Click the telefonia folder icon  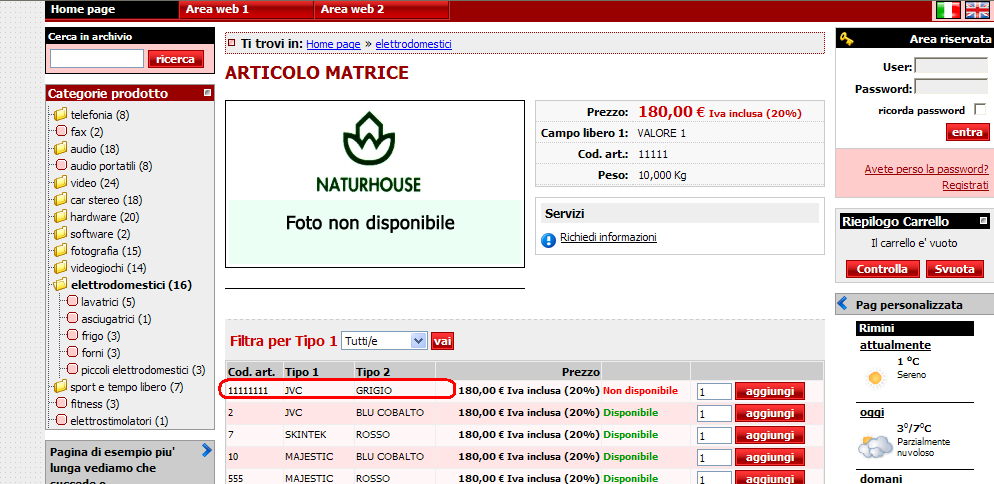[x=60, y=115]
